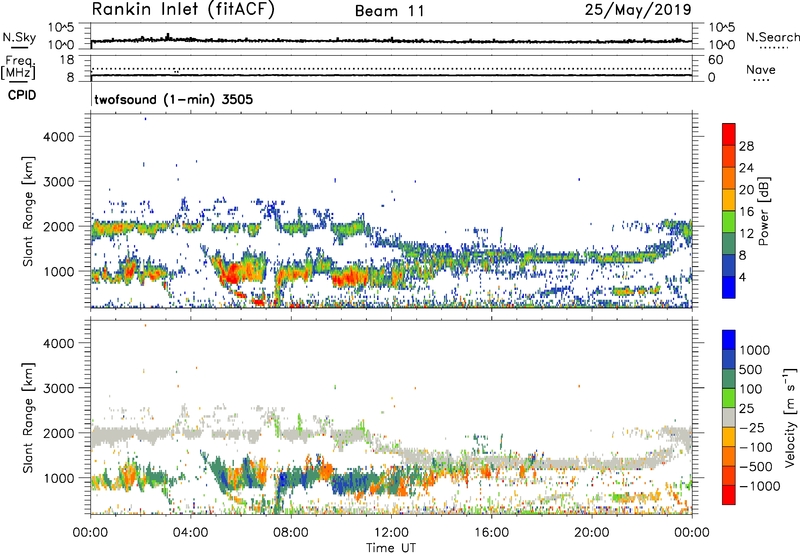Click the "20:00" time tick label

[x=591, y=533]
